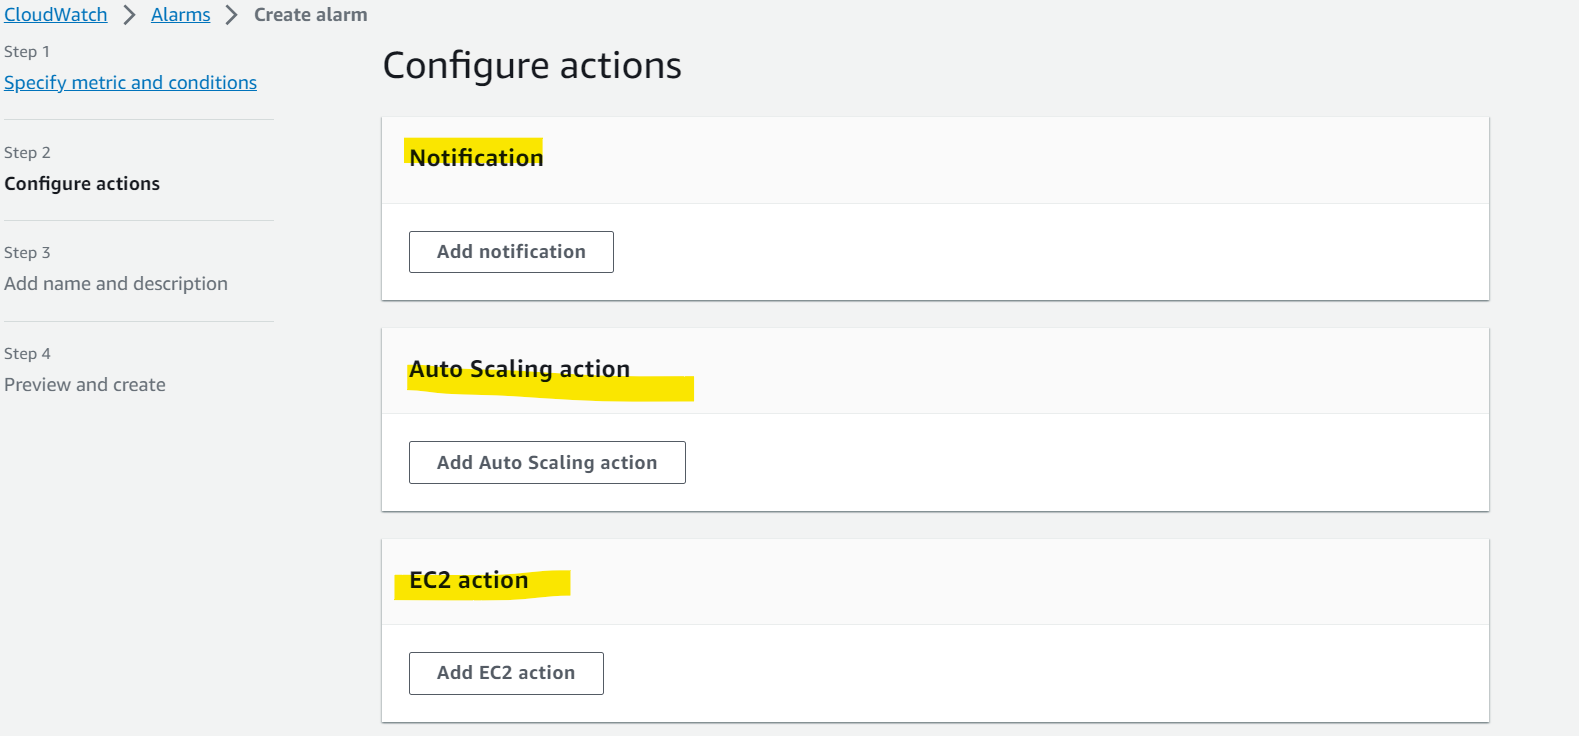The height and width of the screenshot is (736, 1579).
Task: Click the chevron after Alarms breadcrumb
Action: pos(231,15)
